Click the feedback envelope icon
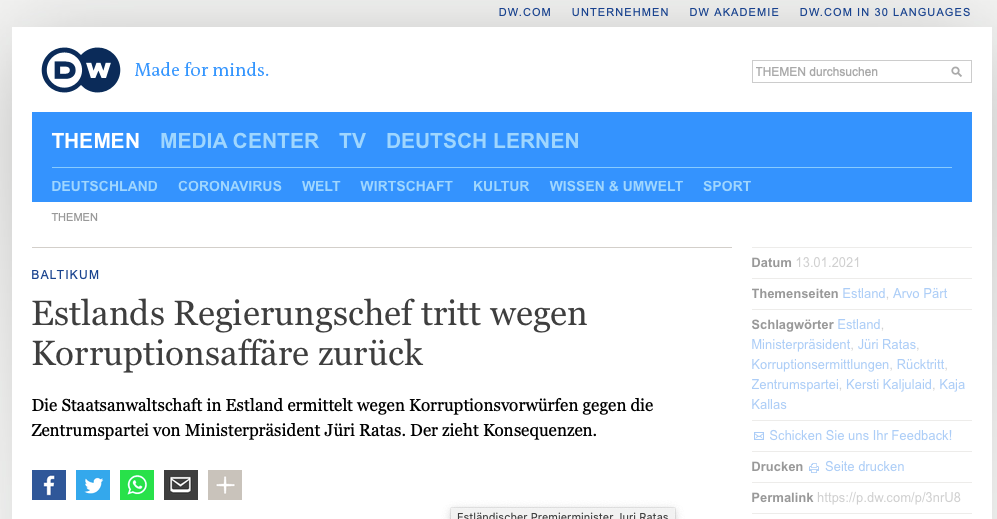997x519 pixels. coord(759,436)
